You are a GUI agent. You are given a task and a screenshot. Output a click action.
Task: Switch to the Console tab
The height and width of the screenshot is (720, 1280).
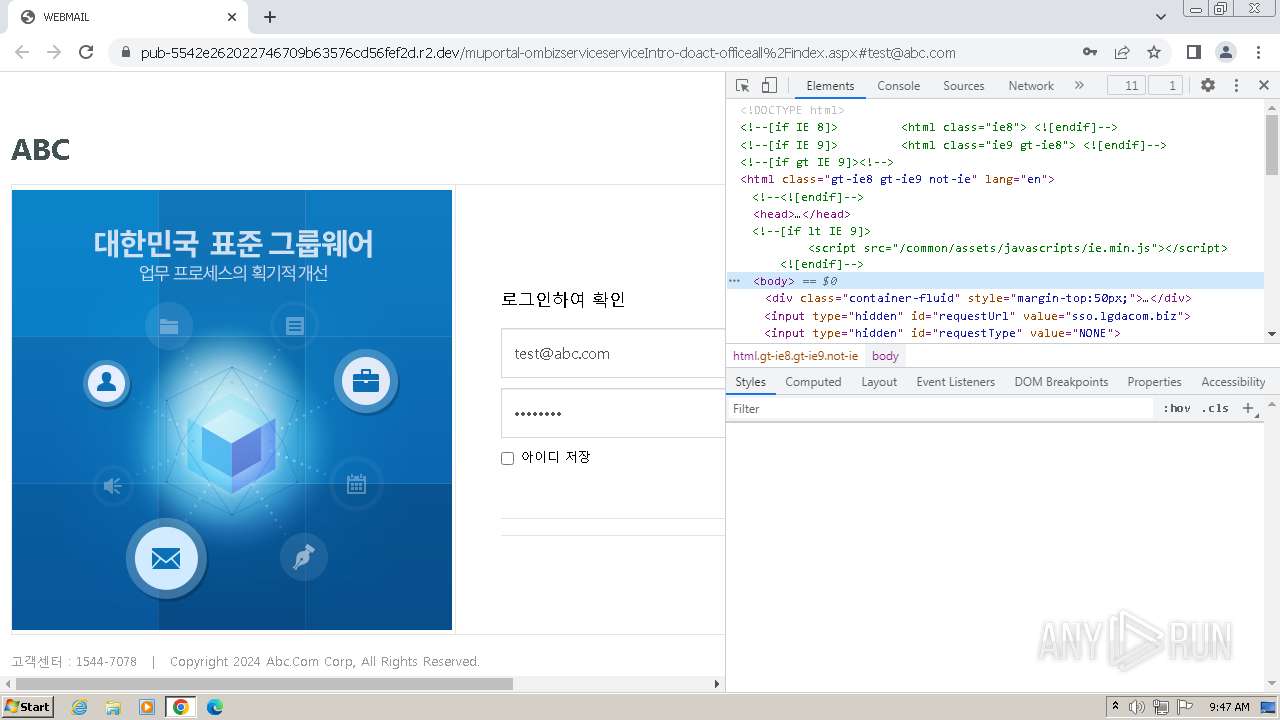click(898, 86)
